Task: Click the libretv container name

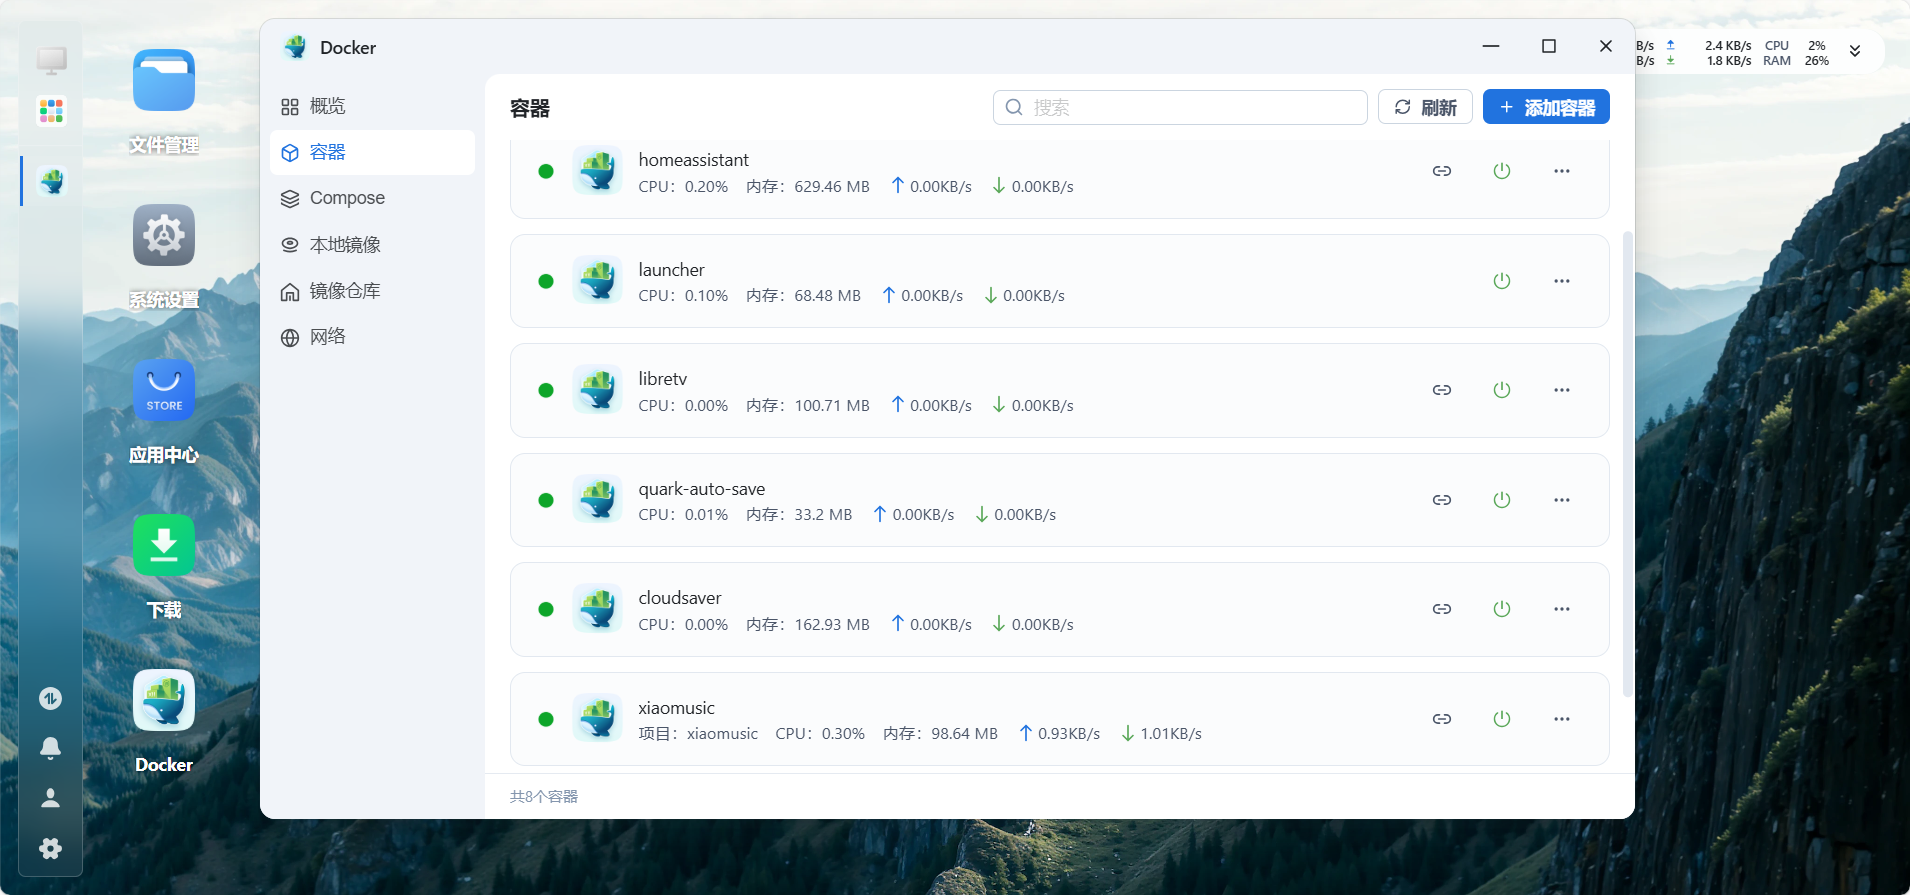Action: tap(663, 379)
